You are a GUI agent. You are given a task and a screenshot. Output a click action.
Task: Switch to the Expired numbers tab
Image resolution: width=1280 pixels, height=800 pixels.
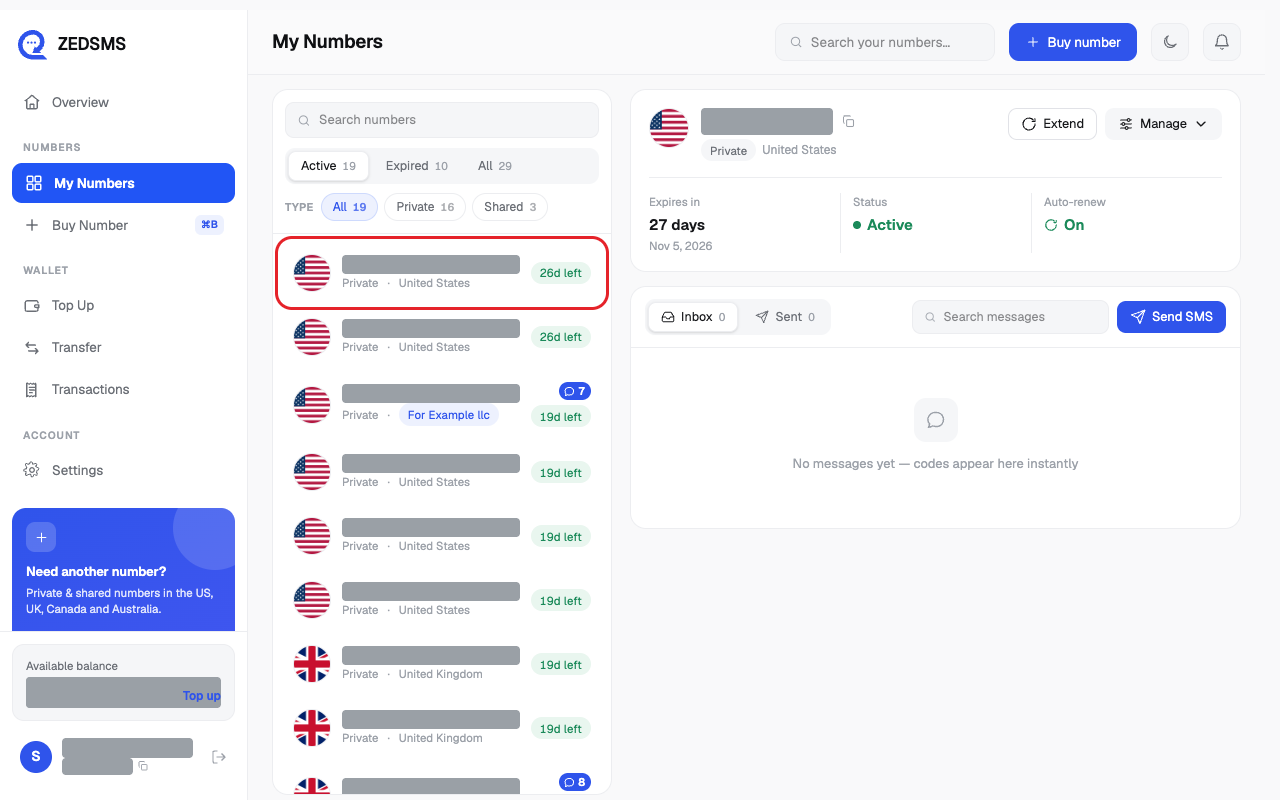pos(417,166)
